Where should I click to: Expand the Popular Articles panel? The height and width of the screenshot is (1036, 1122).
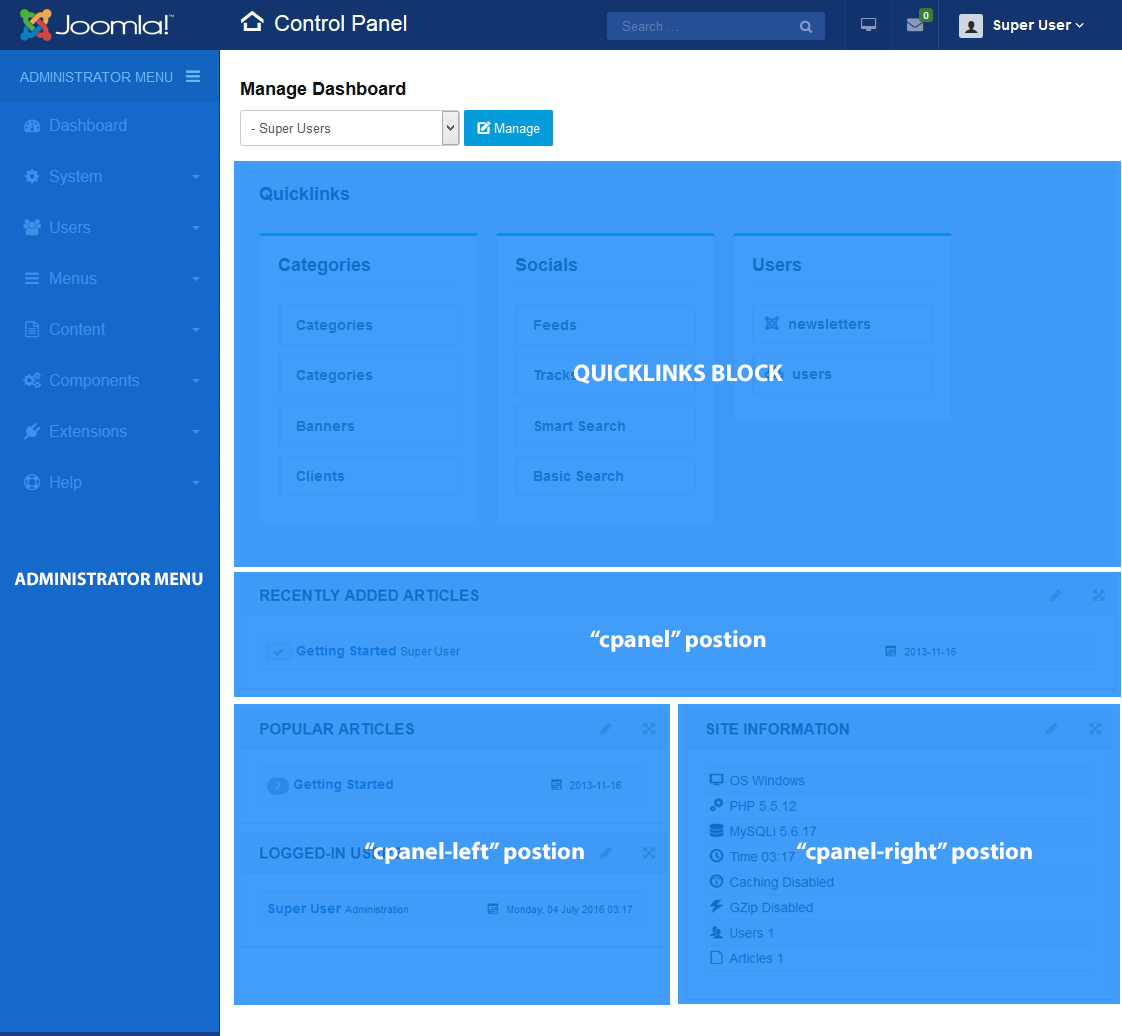(x=649, y=729)
